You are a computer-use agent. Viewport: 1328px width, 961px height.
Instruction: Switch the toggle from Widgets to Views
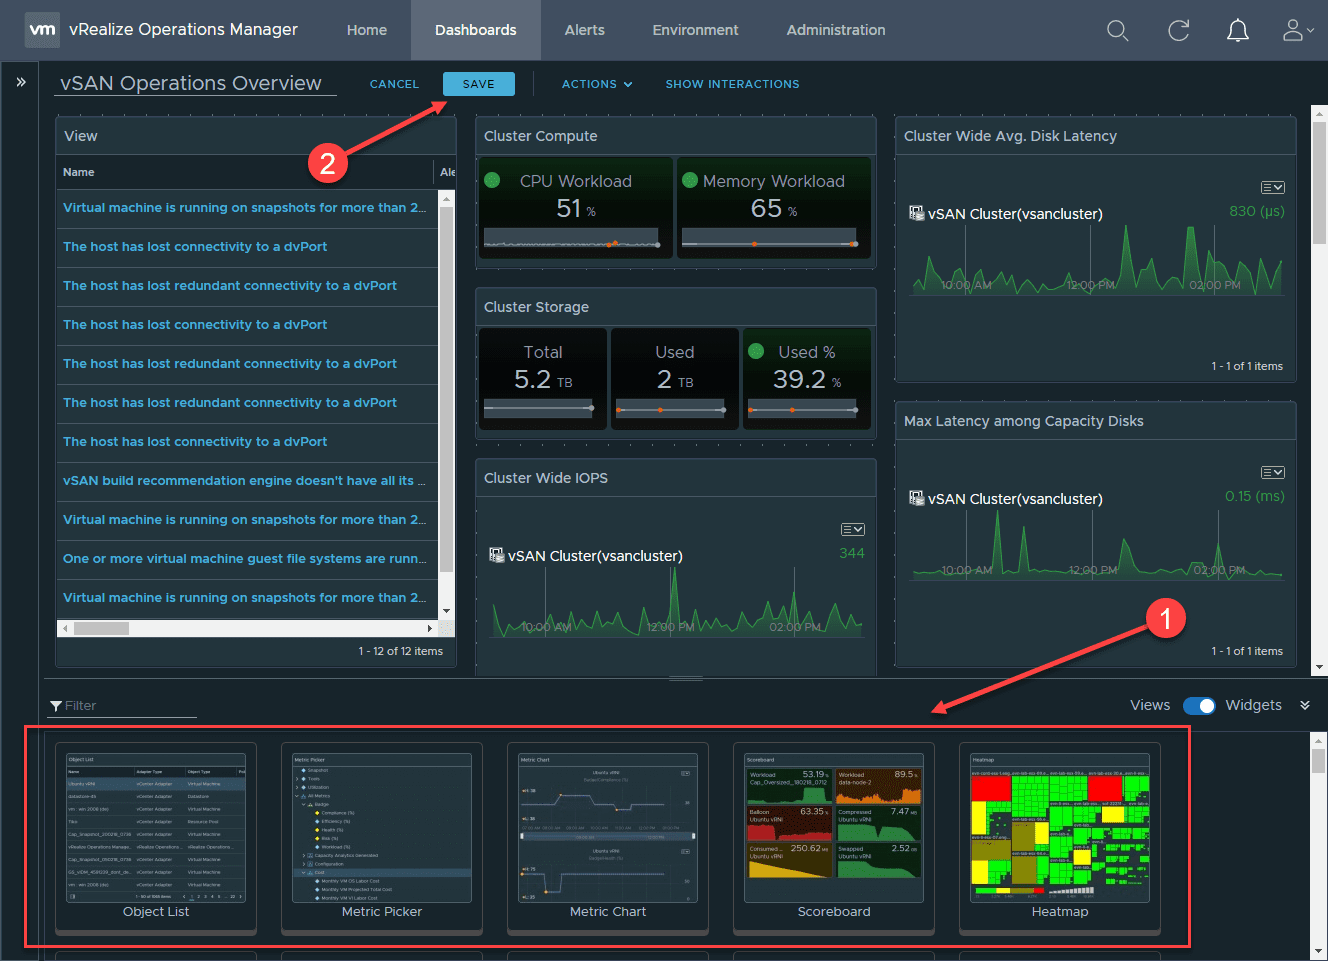coord(1199,705)
